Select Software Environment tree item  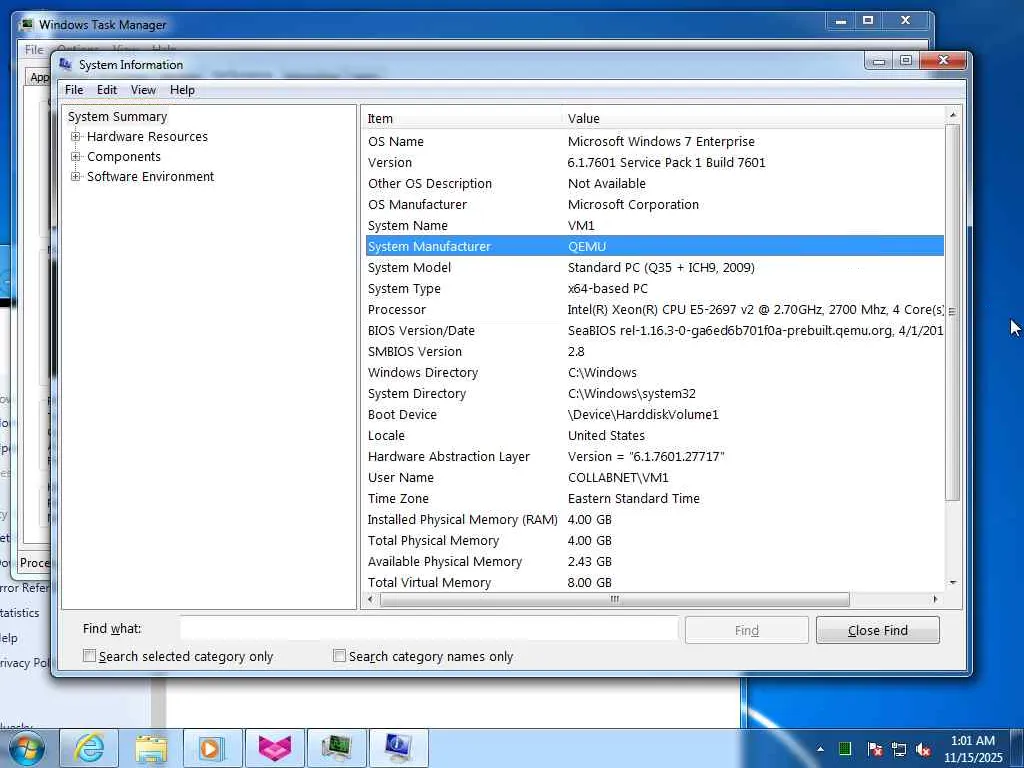tap(150, 176)
